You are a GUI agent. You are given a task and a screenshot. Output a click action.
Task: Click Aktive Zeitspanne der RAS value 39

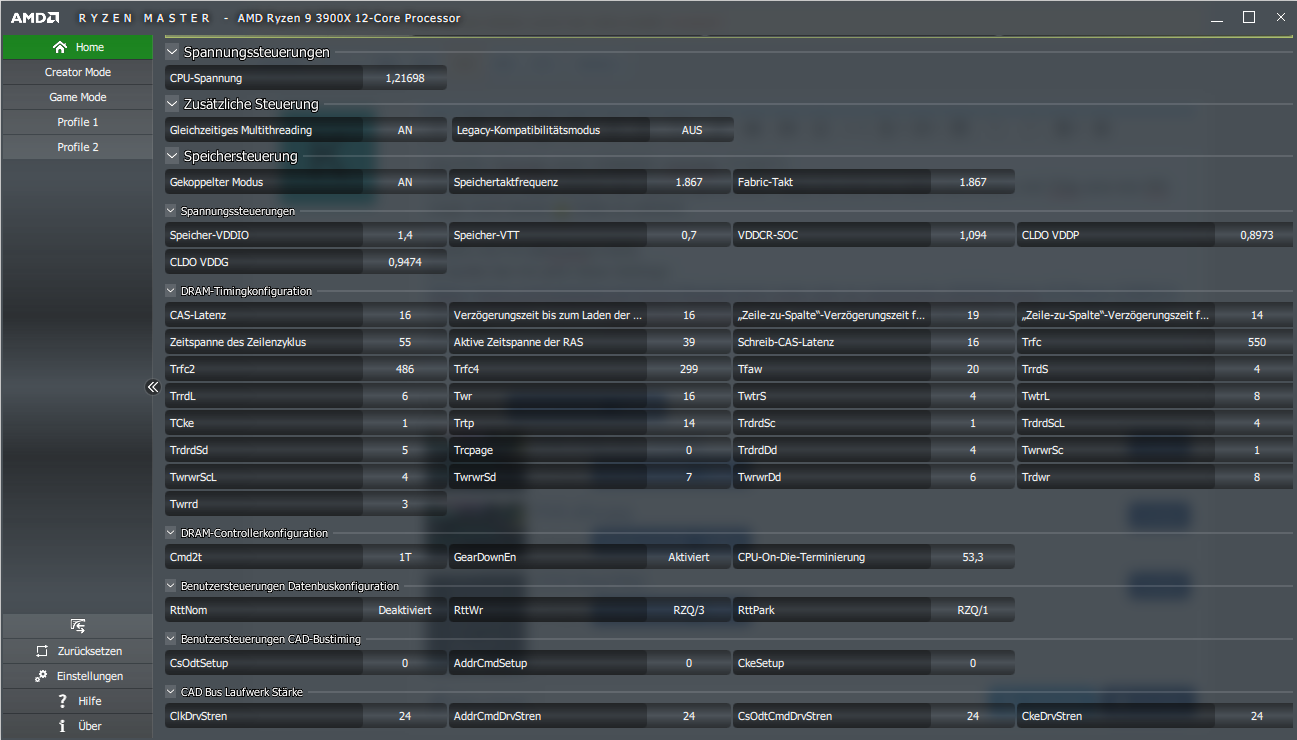point(689,342)
